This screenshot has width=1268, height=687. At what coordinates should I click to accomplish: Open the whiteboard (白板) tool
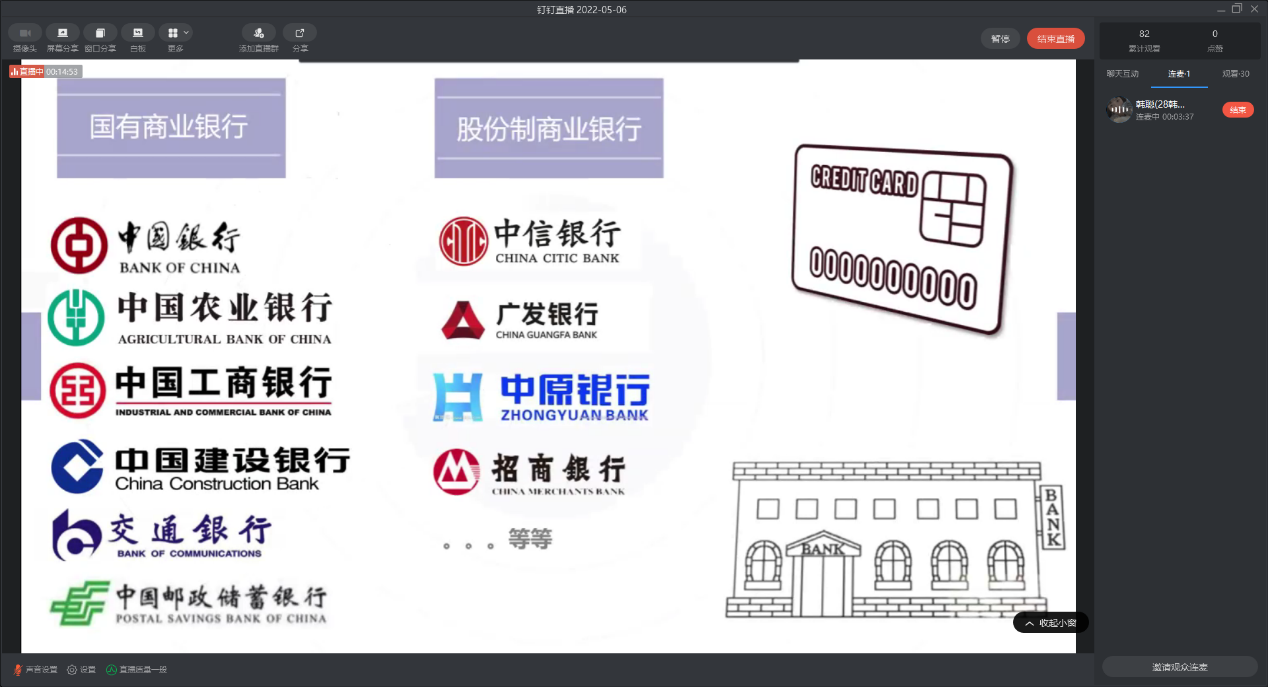click(138, 33)
